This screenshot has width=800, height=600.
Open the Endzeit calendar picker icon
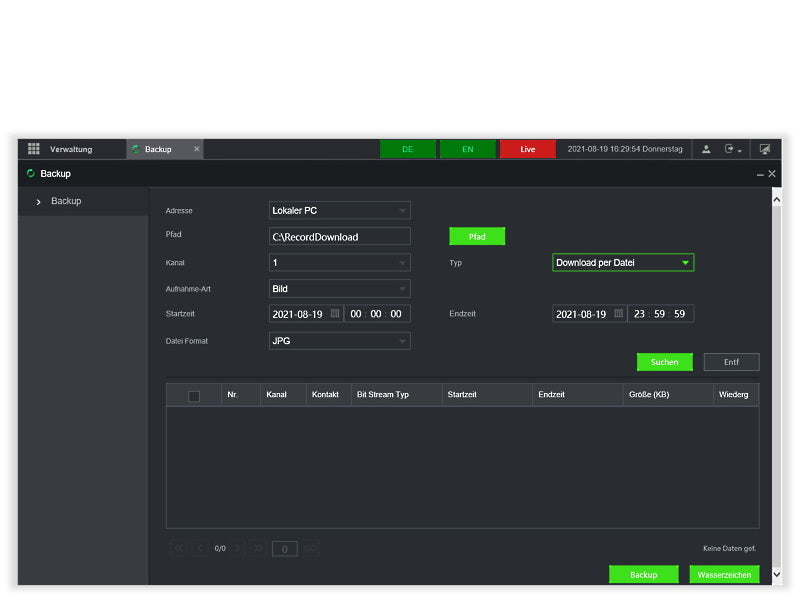point(619,314)
